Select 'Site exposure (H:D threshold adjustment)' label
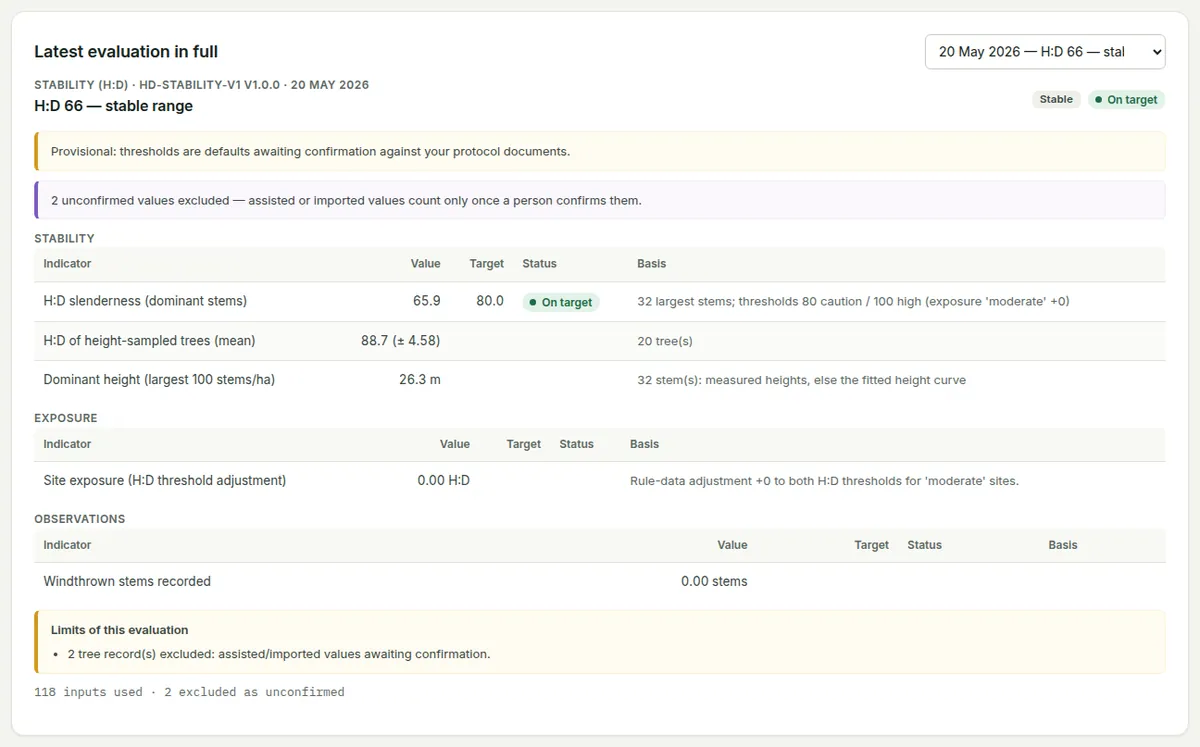 coord(165,481)
